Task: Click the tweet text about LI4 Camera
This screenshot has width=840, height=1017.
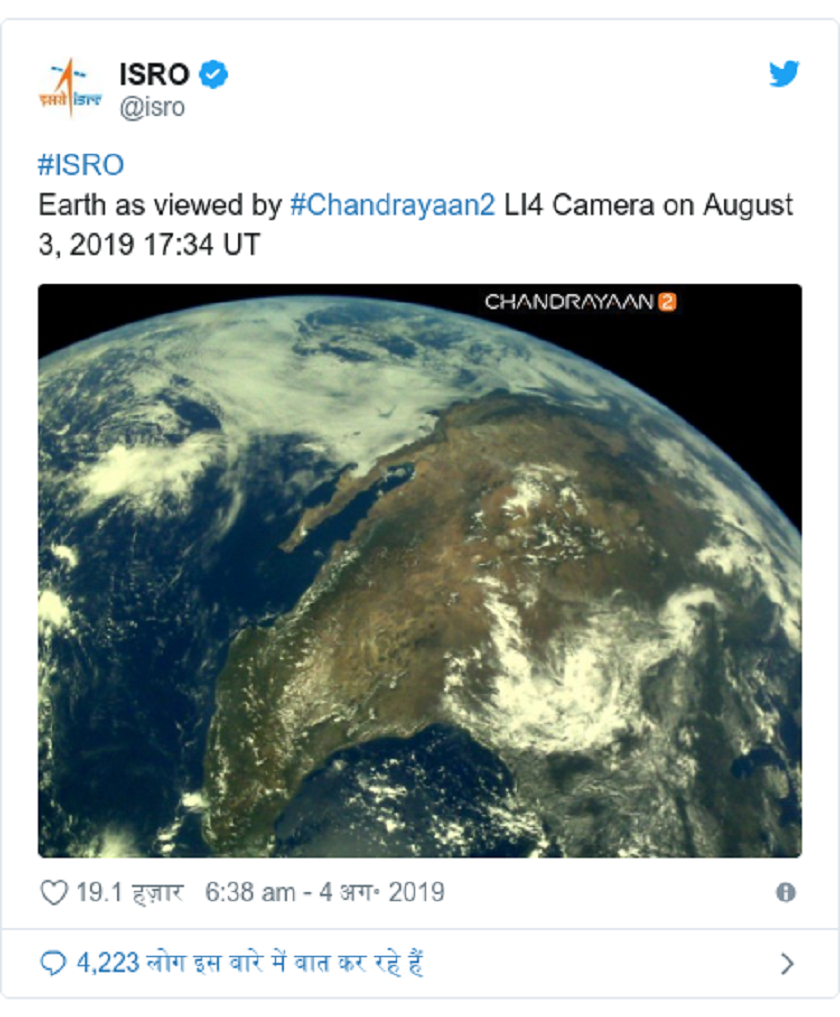Action: coord(415,224)
